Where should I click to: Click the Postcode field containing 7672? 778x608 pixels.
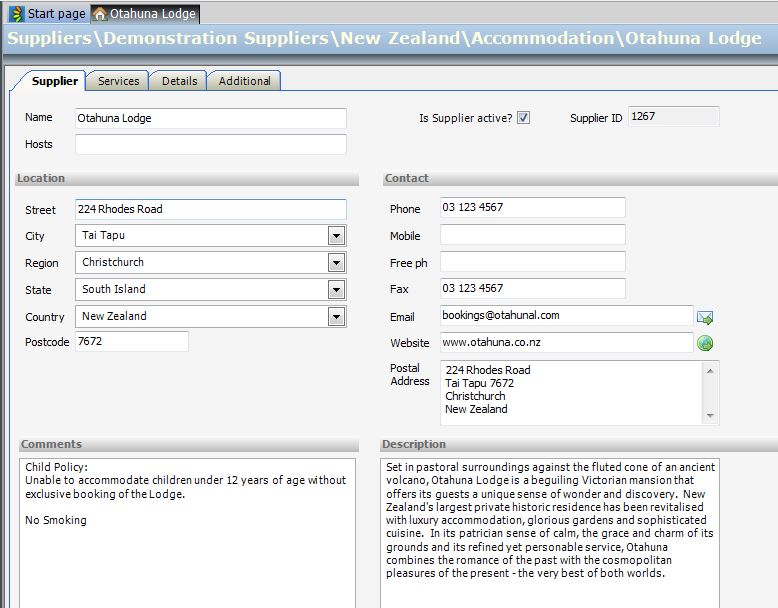[131, 342]
